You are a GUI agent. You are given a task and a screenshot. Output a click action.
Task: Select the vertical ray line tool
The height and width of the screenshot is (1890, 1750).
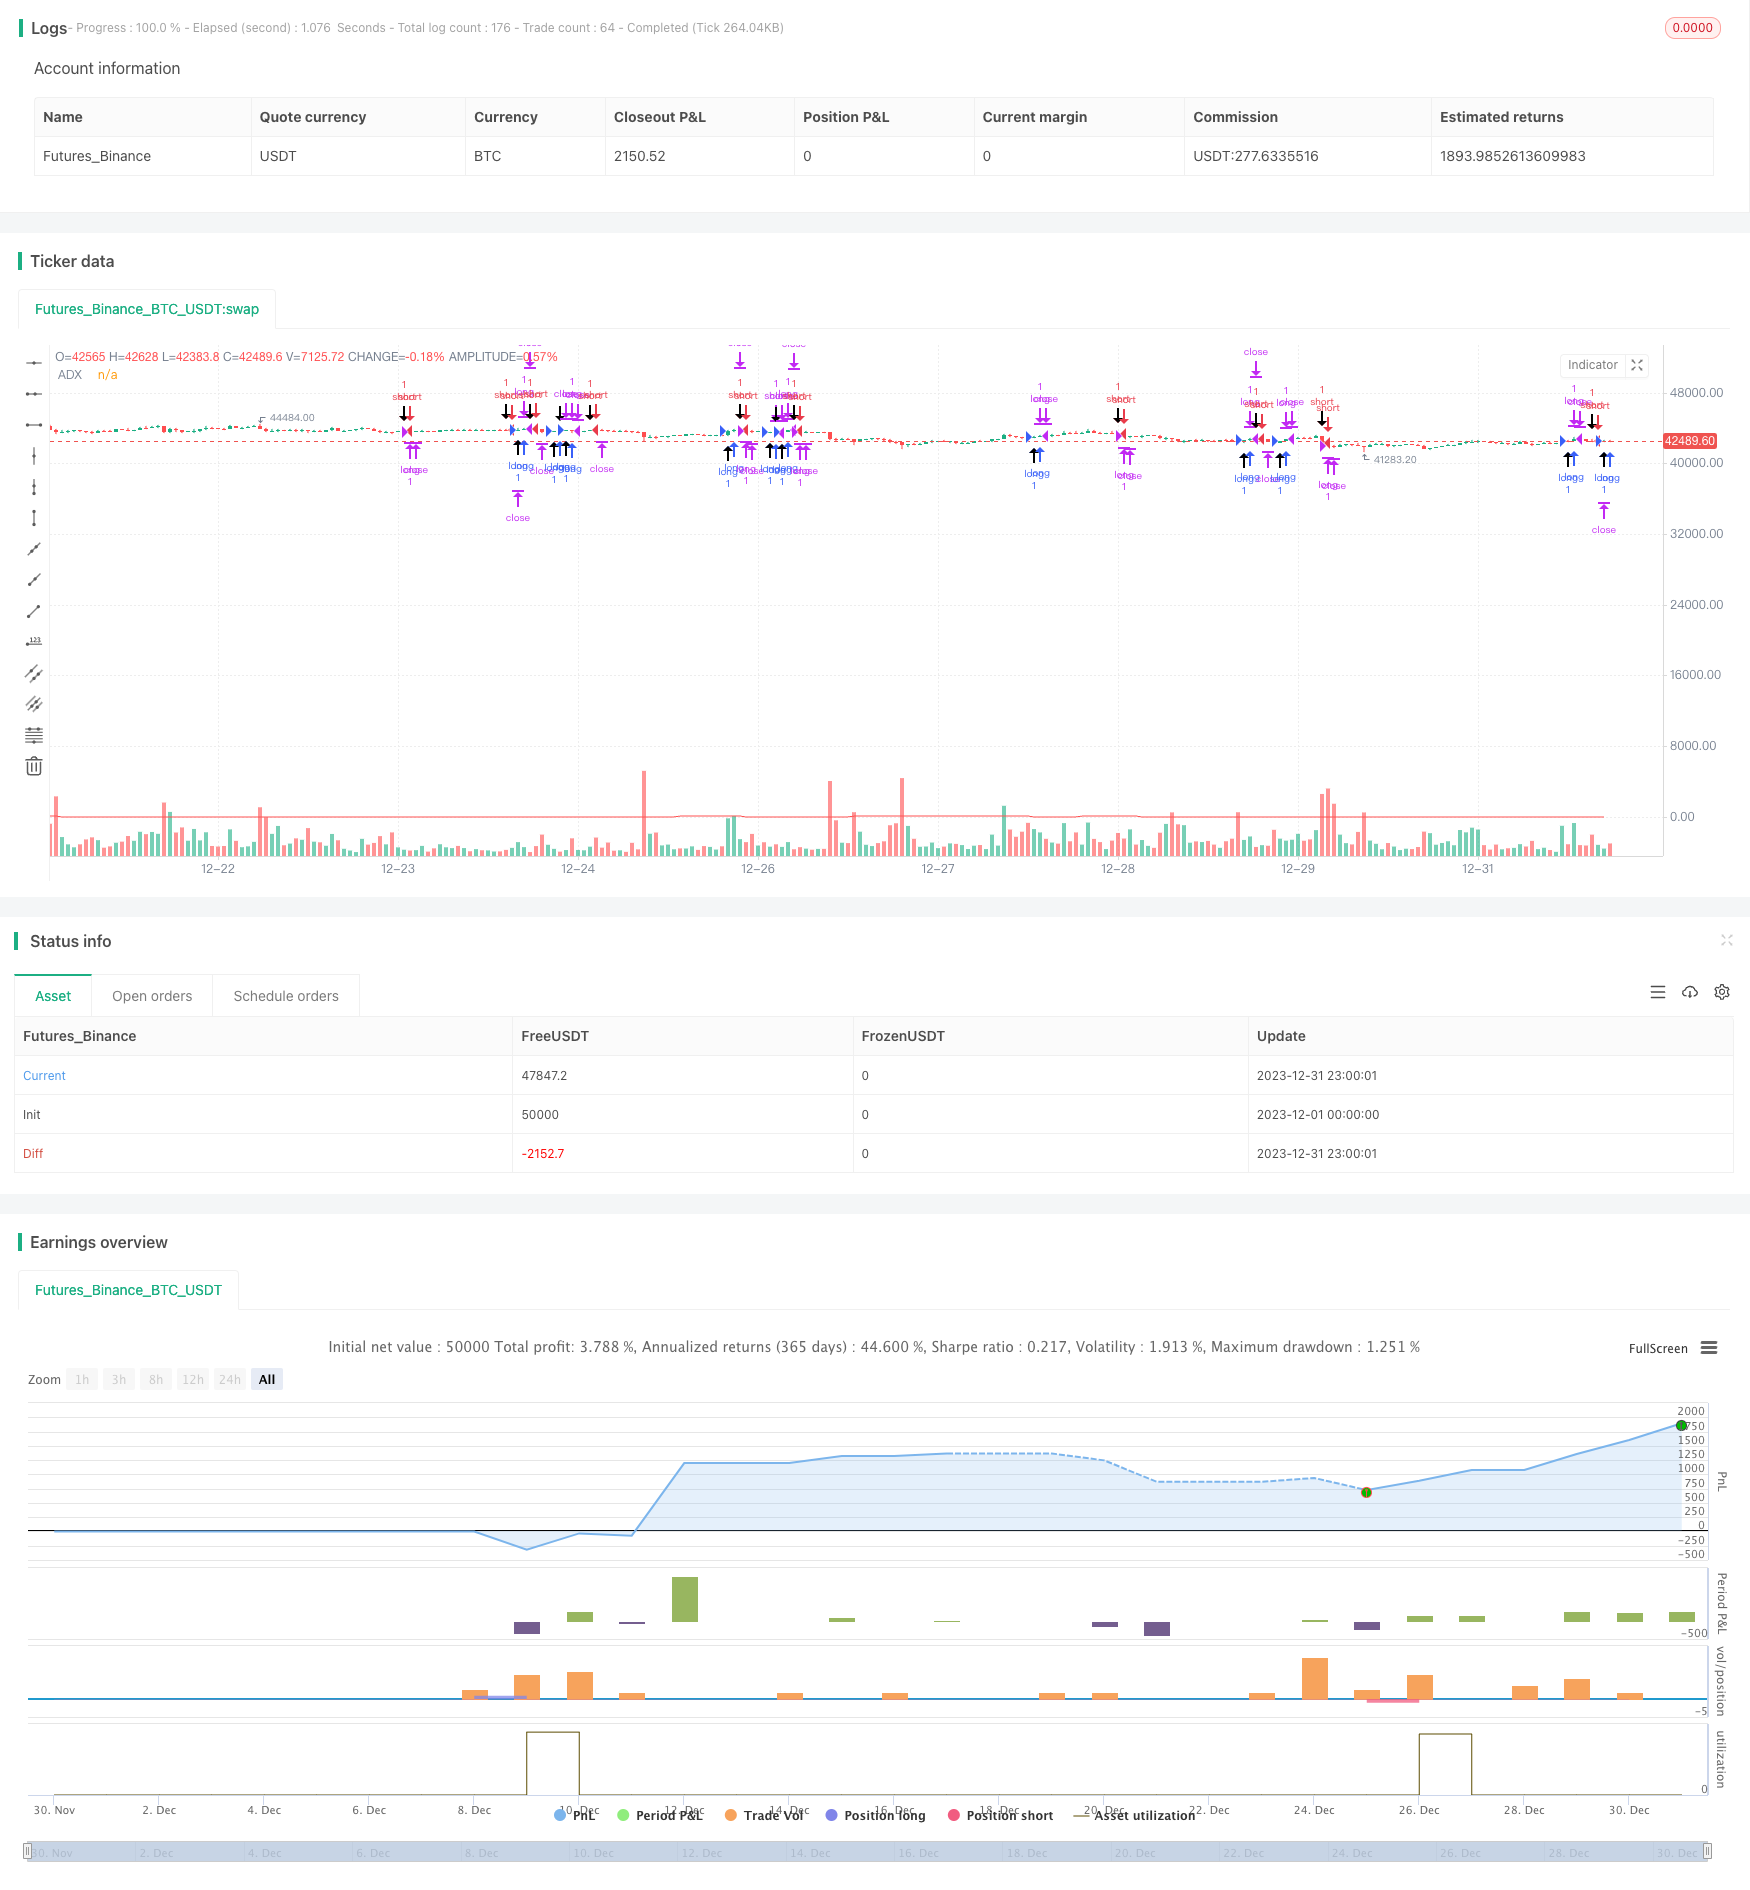pyautogui.click(x=34, y=487)
